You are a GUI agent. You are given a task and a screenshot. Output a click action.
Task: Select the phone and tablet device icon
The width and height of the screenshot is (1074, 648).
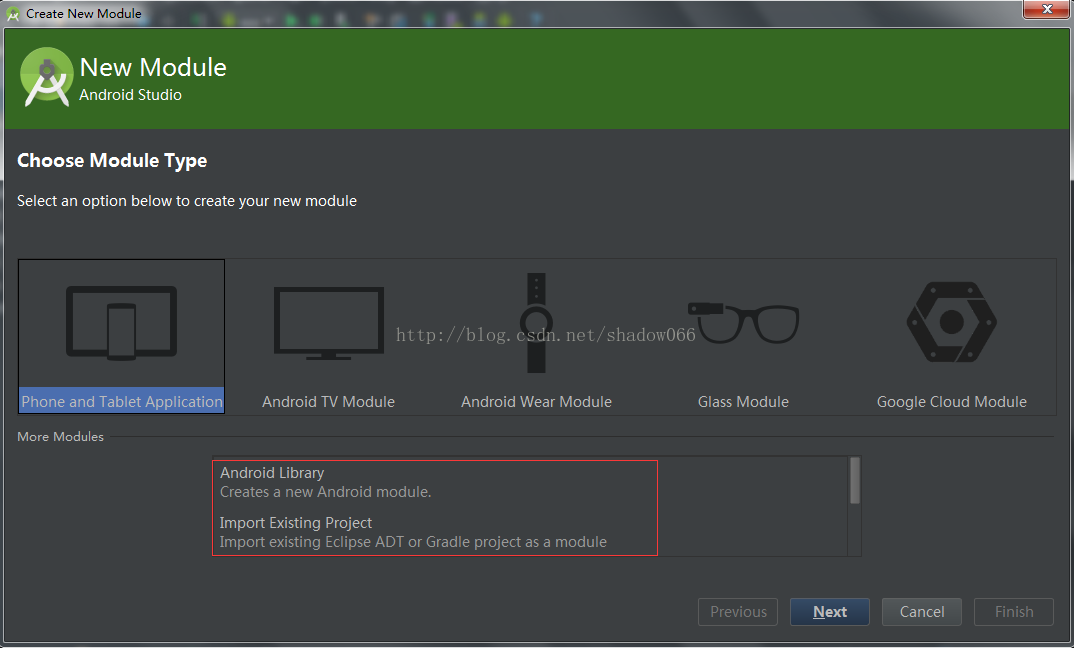[121, 323]
